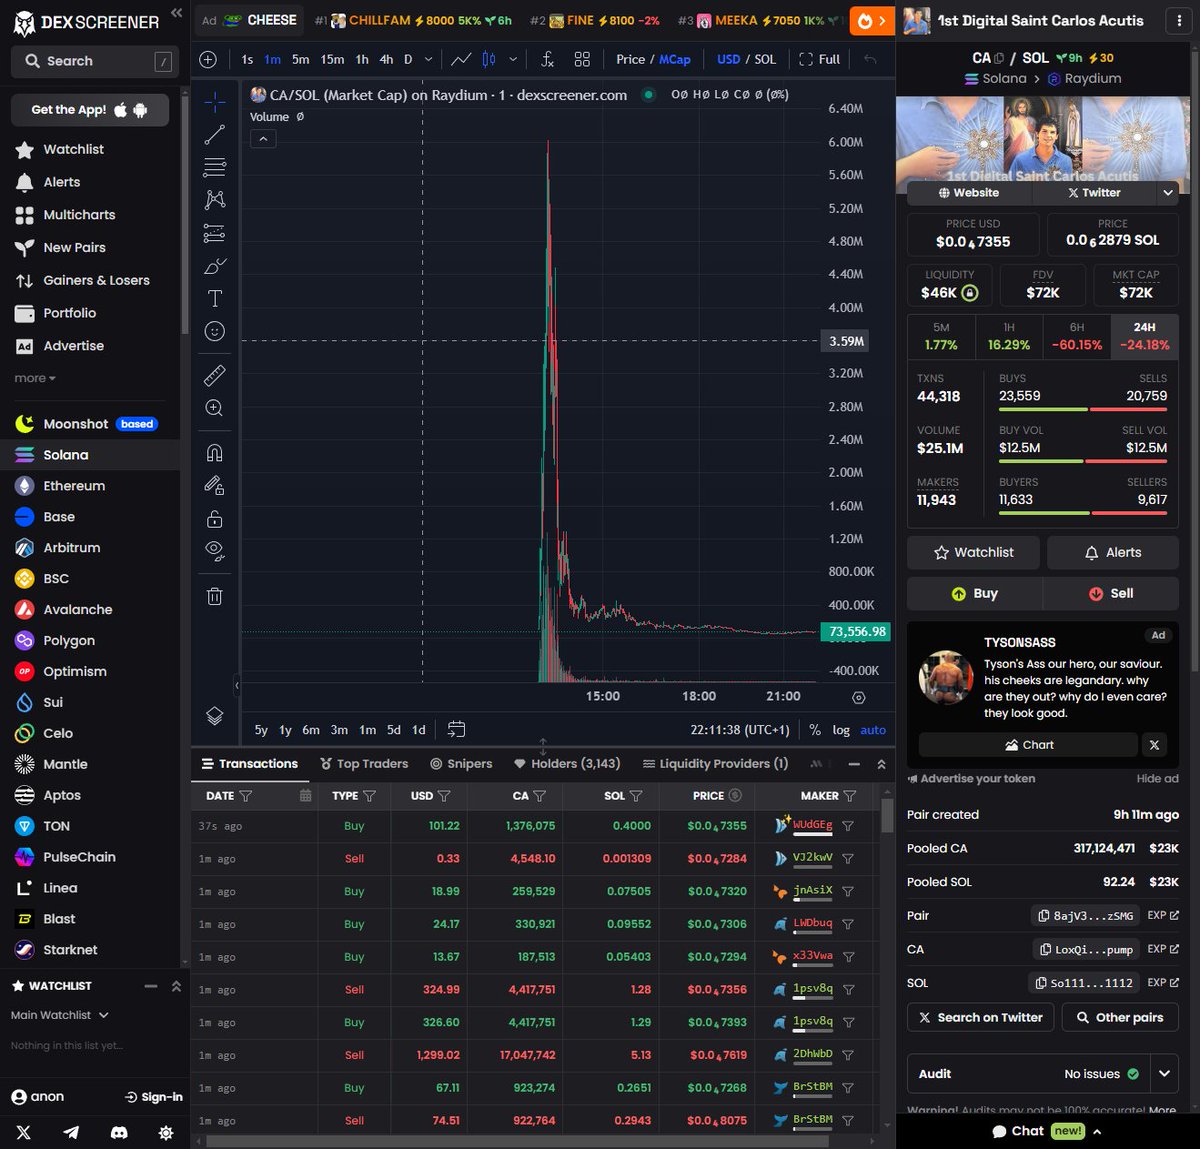Image resolution: width=1200 pixels, height=1149 pixels.
Task: Toggle hide all drawings eye icon
Action: click(214, 551)
